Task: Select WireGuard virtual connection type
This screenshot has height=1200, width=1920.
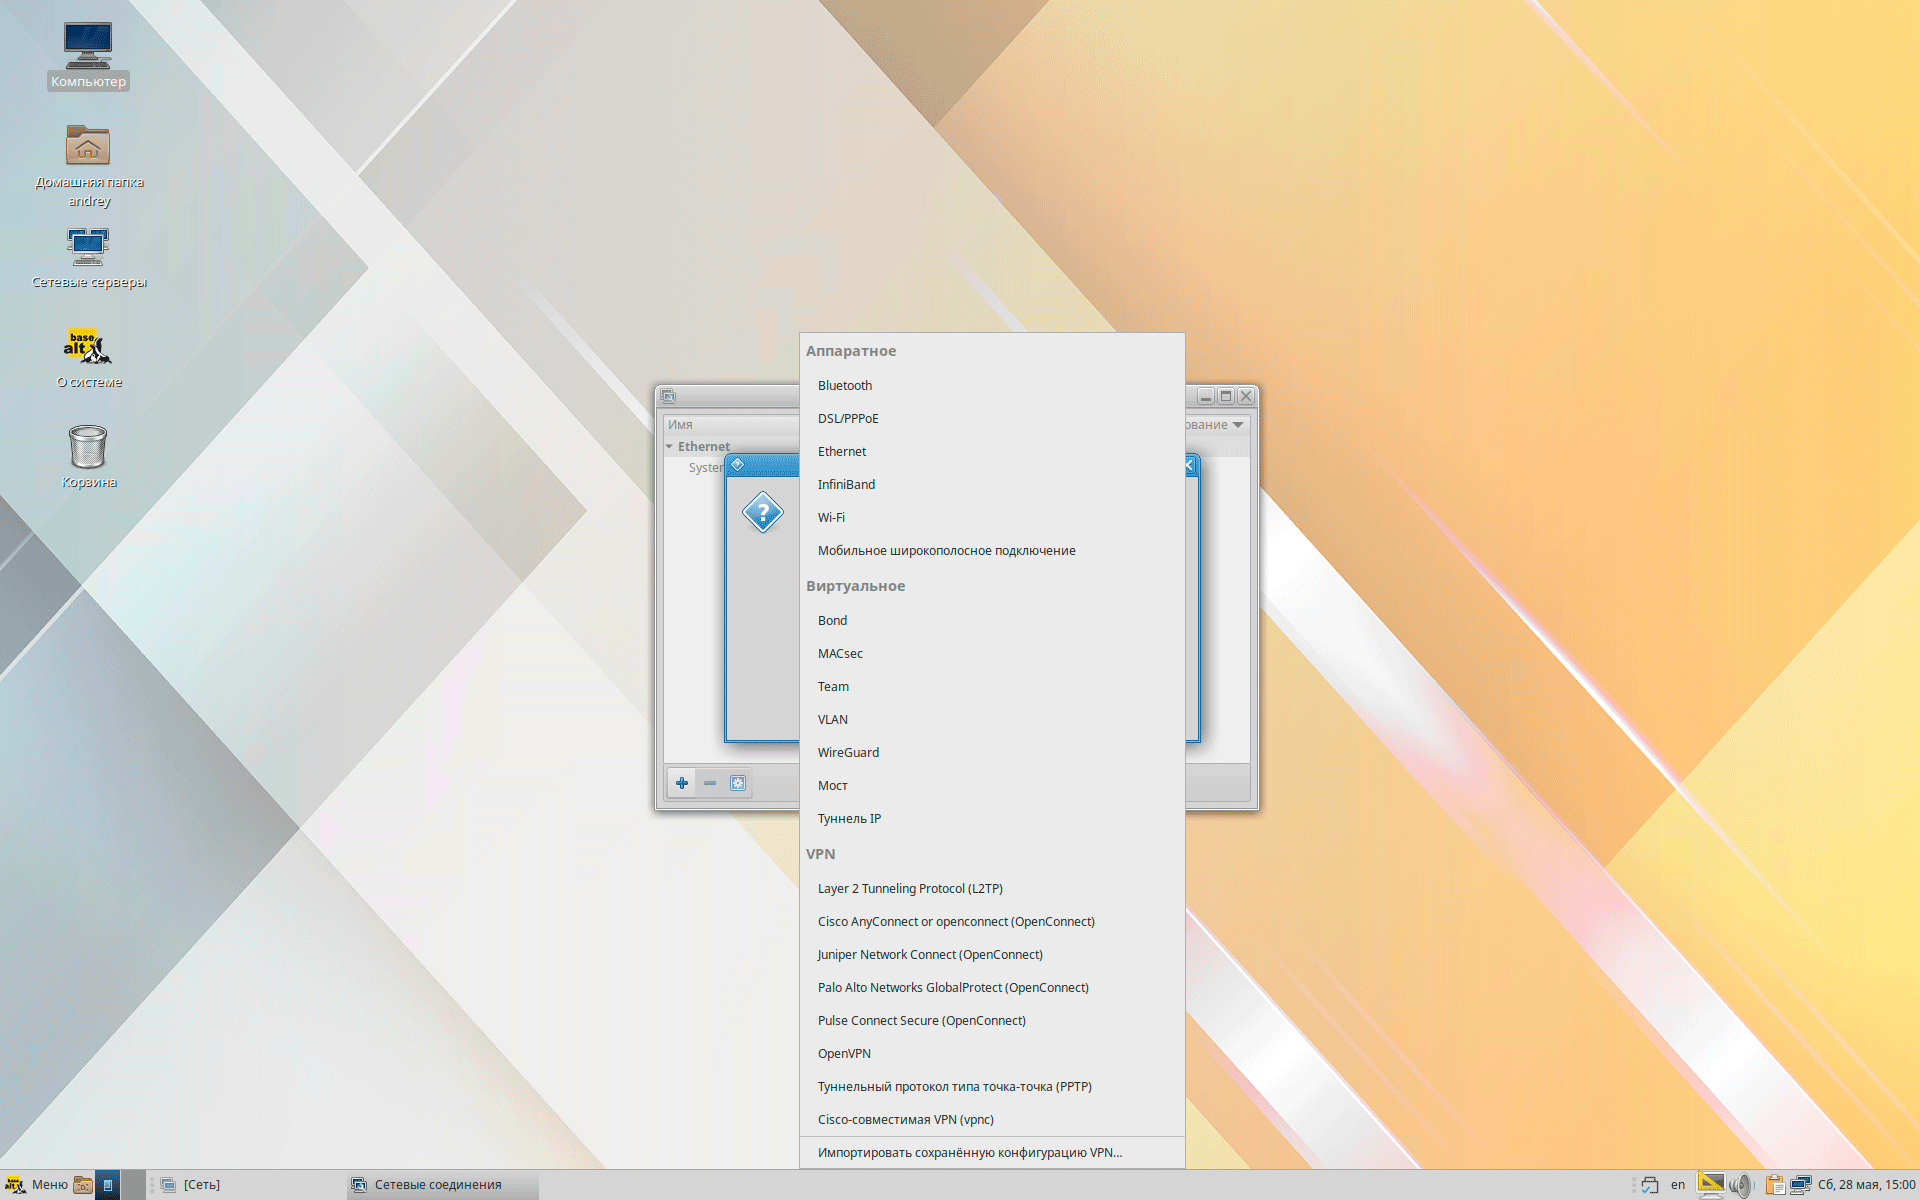Action: tap(846, 752)
